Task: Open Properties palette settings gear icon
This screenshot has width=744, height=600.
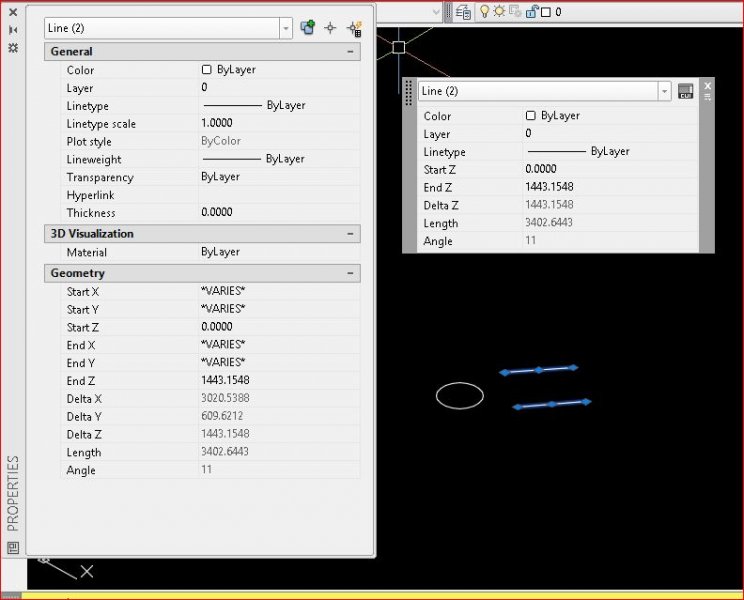Action: (x=13, y=48)
